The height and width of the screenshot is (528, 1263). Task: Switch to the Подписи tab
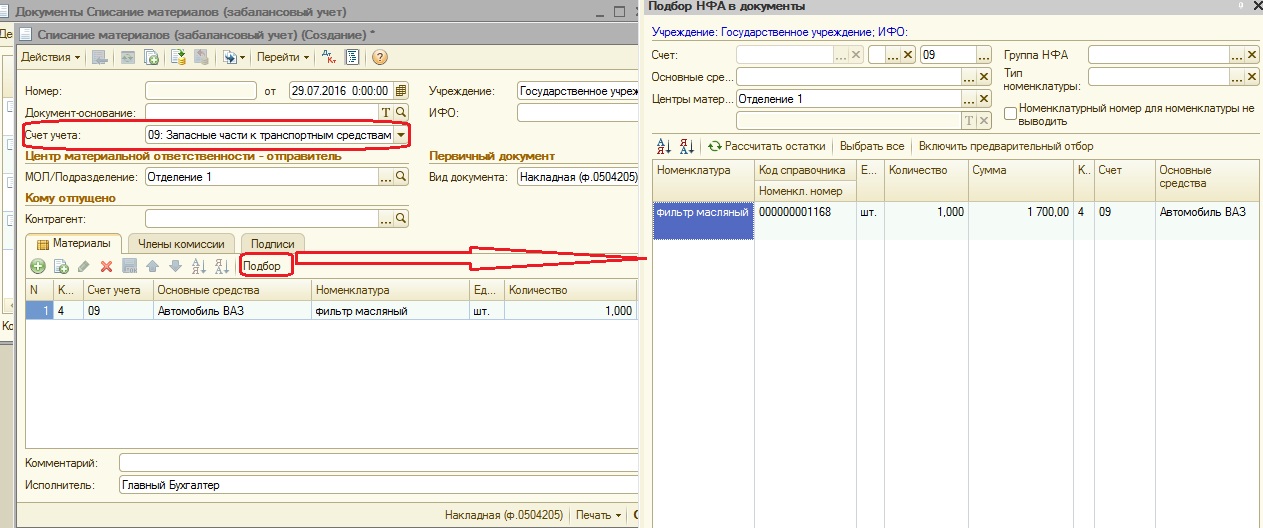[x=272, y=243]
